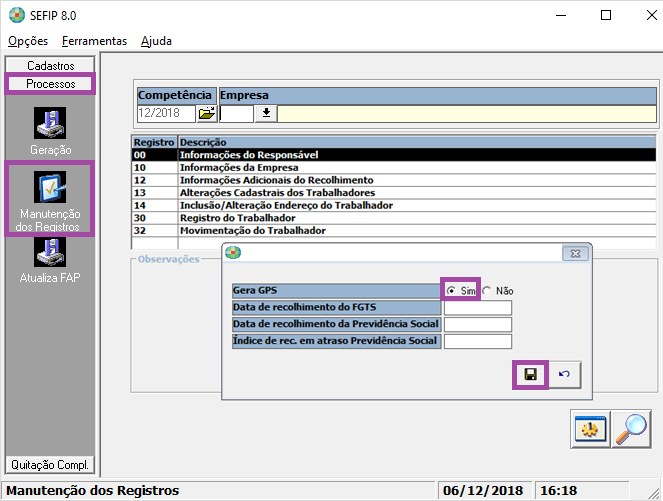Switch to the Processos section
663x501 pixels.
50,83
